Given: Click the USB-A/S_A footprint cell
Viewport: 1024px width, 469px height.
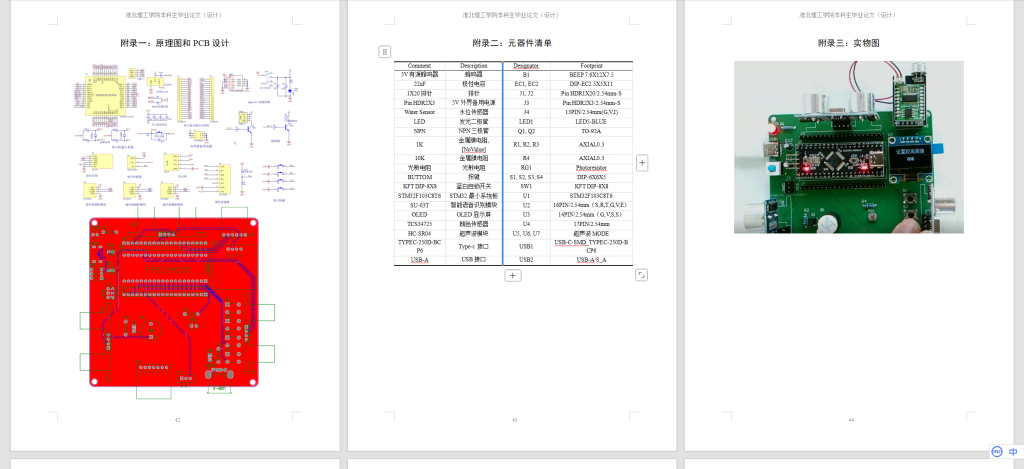Looking at the screenshot, I should point(591,260).
